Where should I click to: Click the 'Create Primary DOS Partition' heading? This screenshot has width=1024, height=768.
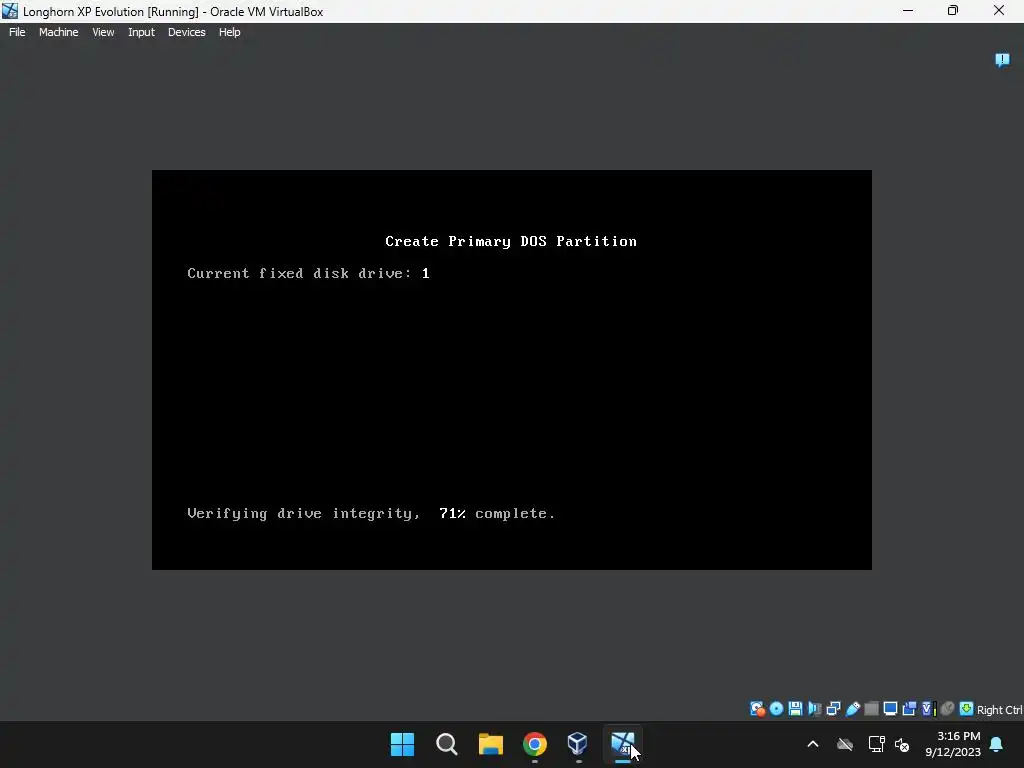point(511,242)
